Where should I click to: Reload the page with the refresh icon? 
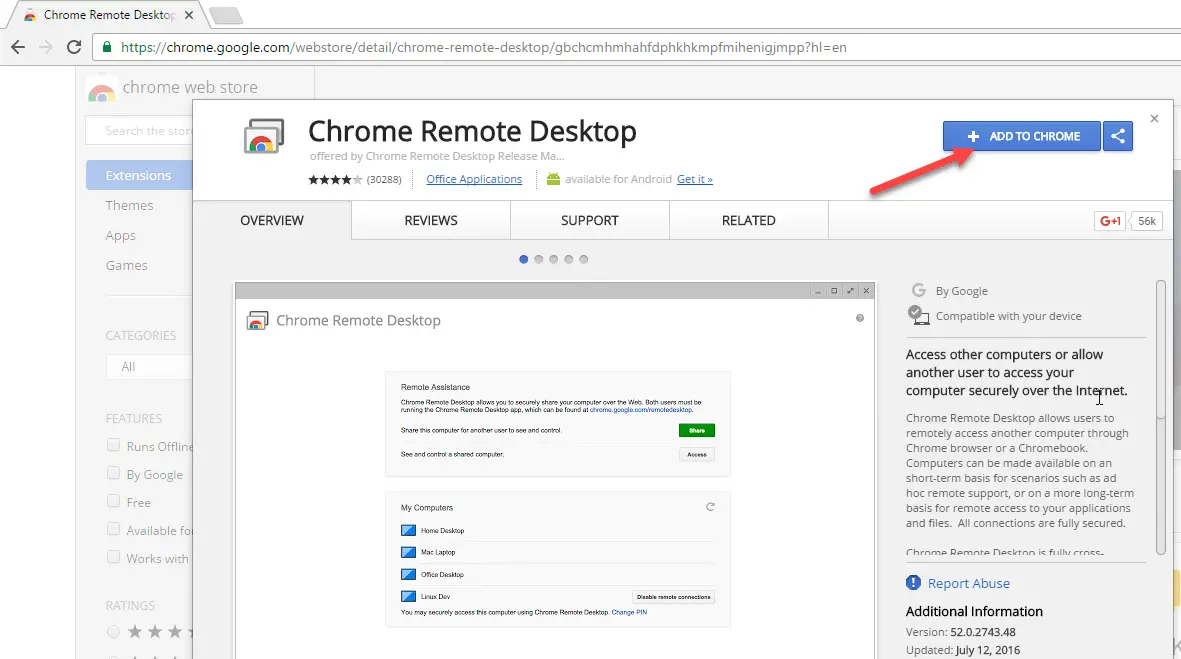[74, 47]
